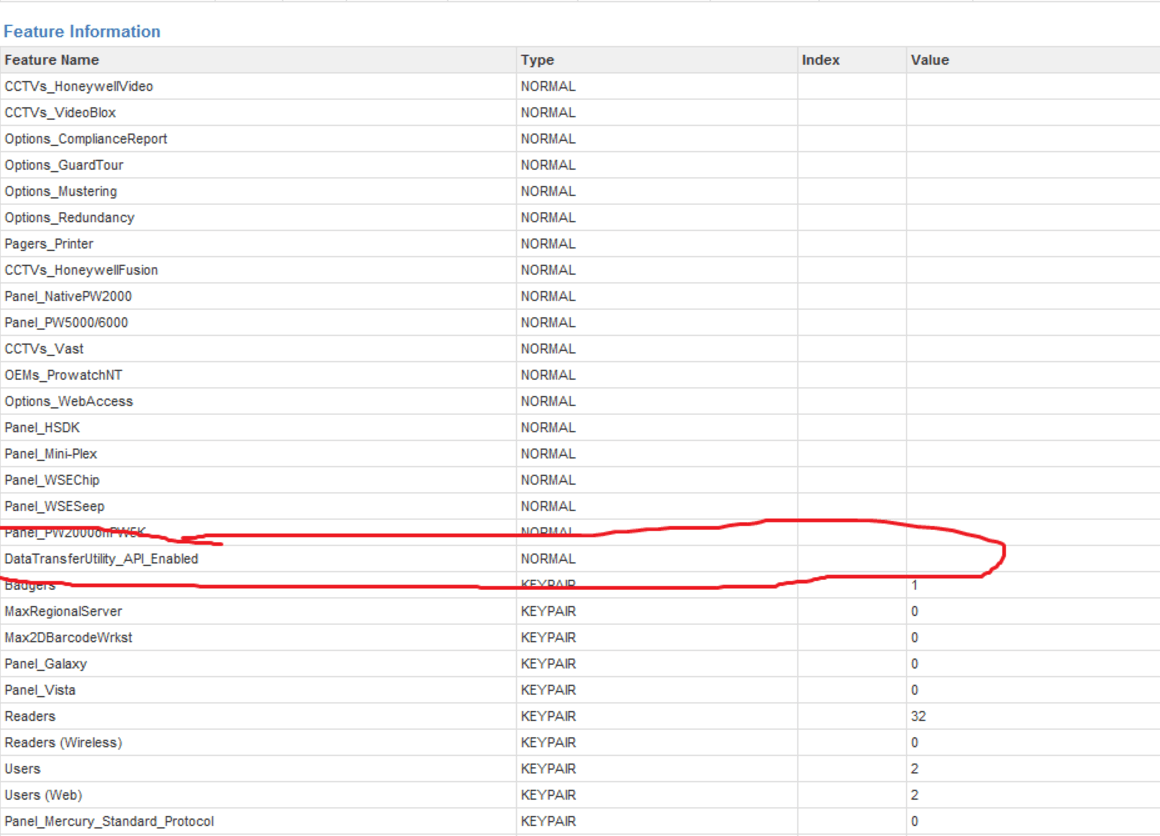Click the Type column header
This screenshot has width=1160, height=836.
[x=537, y=60]
